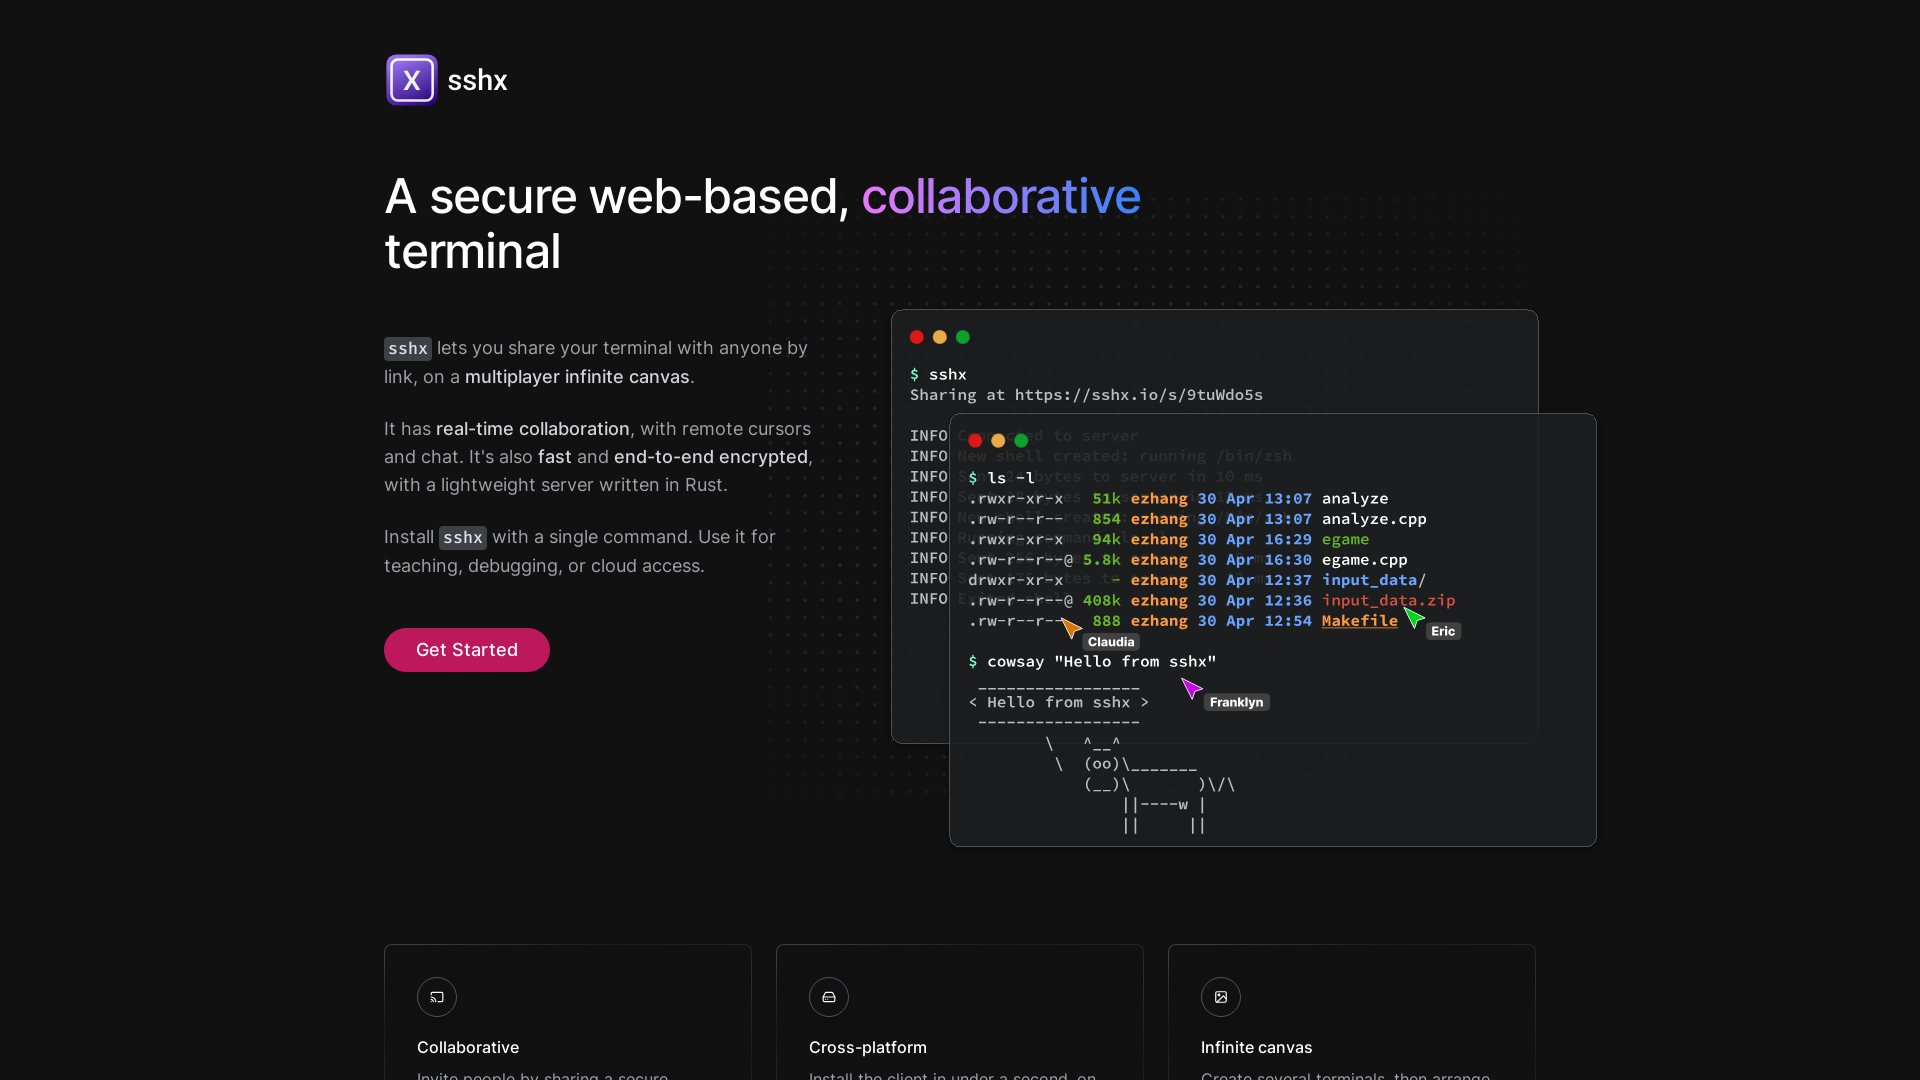Screen dimensions: 1920x1080
Task: Click the red dot of front terminal window
Action: [x=975, y=440]
